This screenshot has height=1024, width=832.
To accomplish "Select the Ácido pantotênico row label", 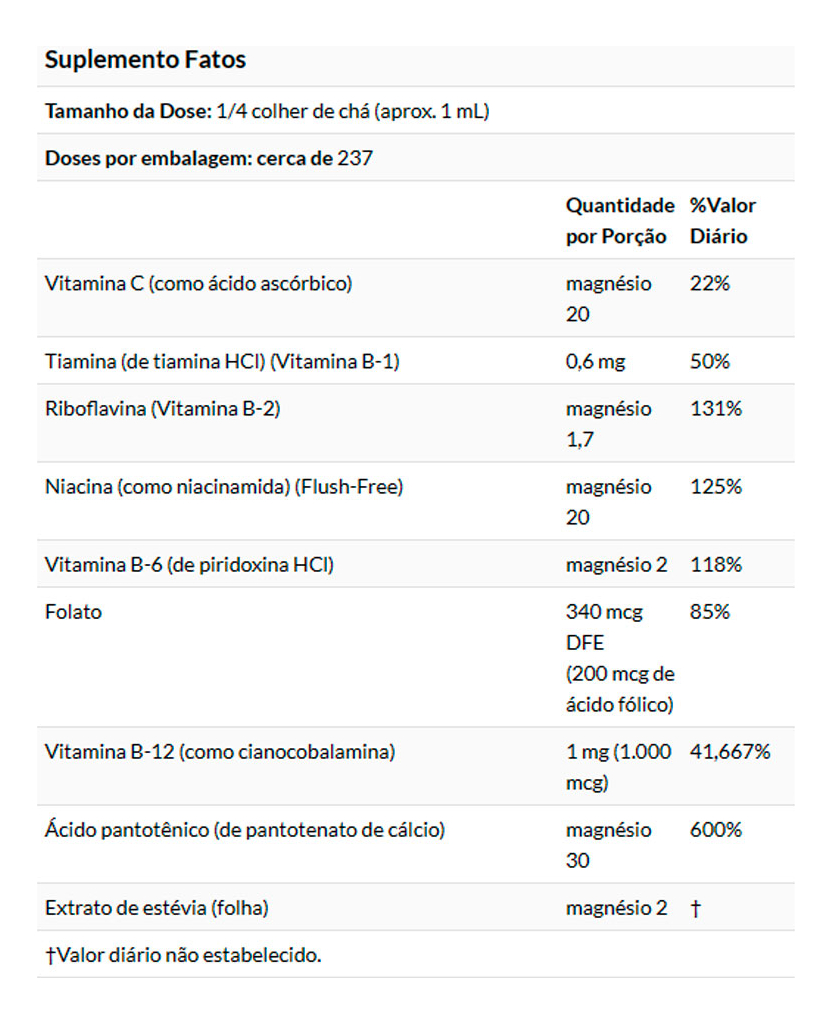I will [245, 830].
